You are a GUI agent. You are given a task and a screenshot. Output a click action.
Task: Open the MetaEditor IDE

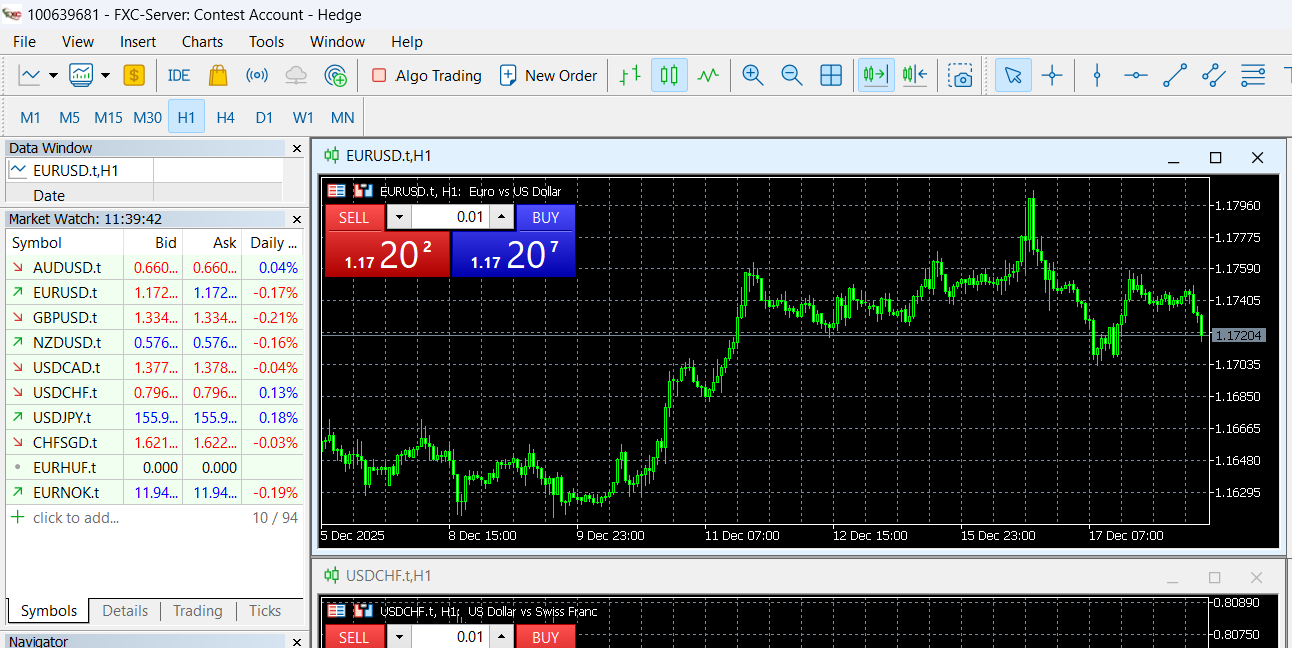[x=179, y=75]
